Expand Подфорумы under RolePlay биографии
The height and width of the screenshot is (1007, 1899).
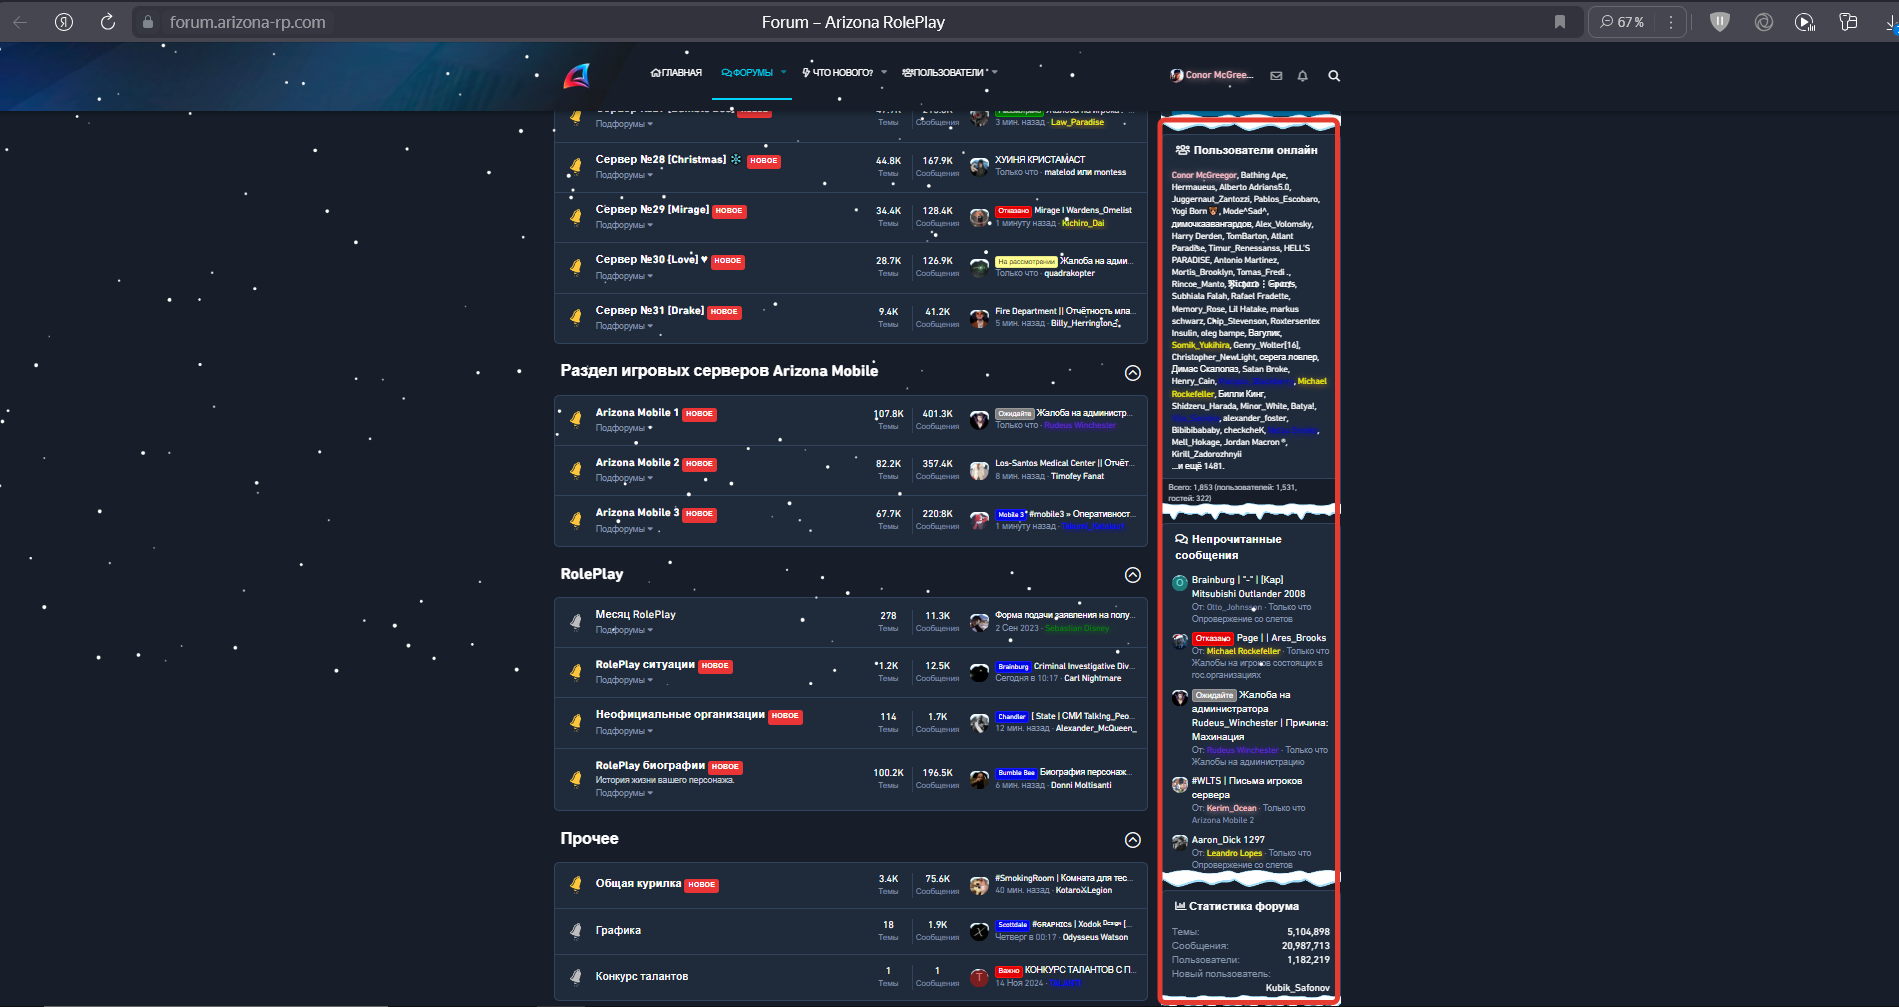624,793
